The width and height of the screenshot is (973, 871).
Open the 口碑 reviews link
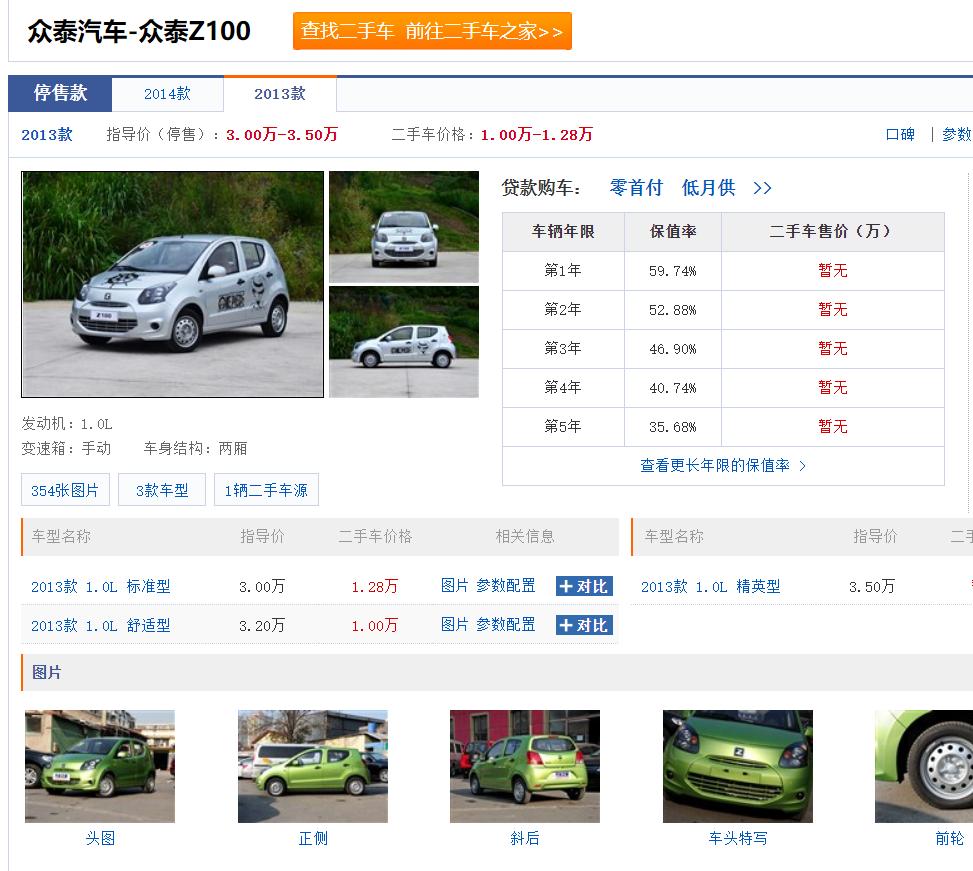point(899,134)
